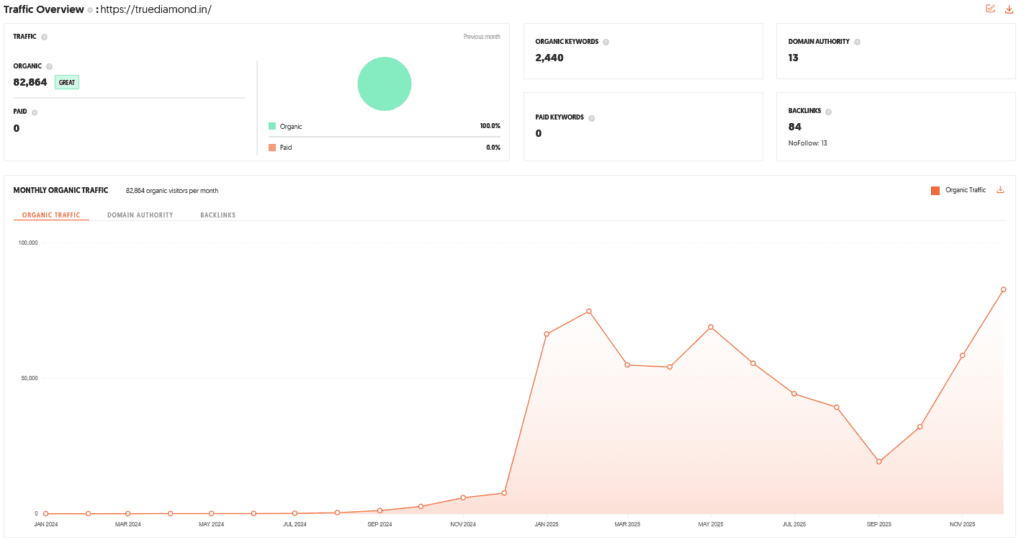Click the MAR 2024 x-axis label
The width and height of the screenshot is (1024, 540).
128,524
